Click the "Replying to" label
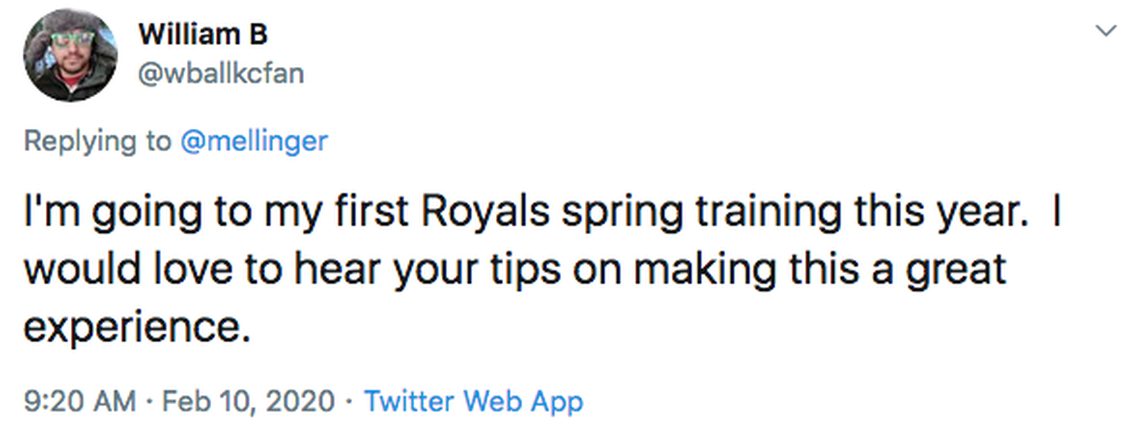The image size is (1140, 446). click(98, 142)
